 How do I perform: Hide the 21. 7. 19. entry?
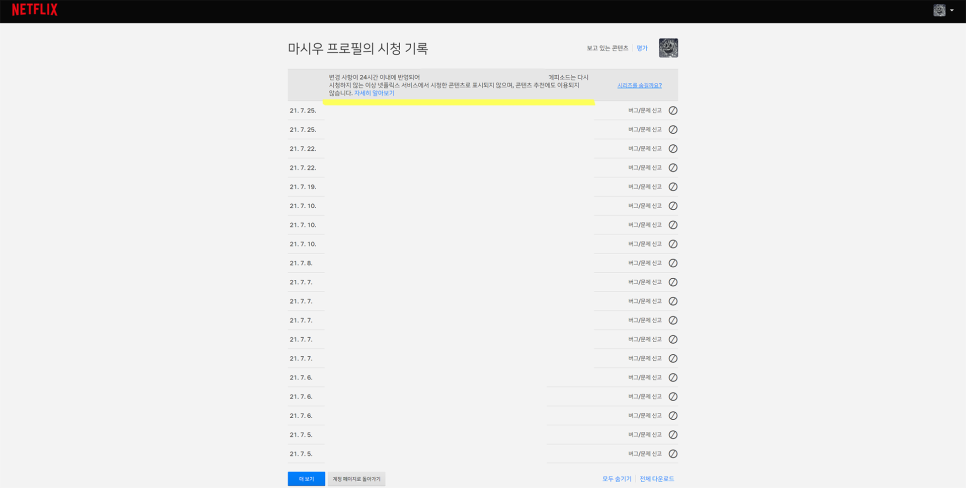click(673, 187)
